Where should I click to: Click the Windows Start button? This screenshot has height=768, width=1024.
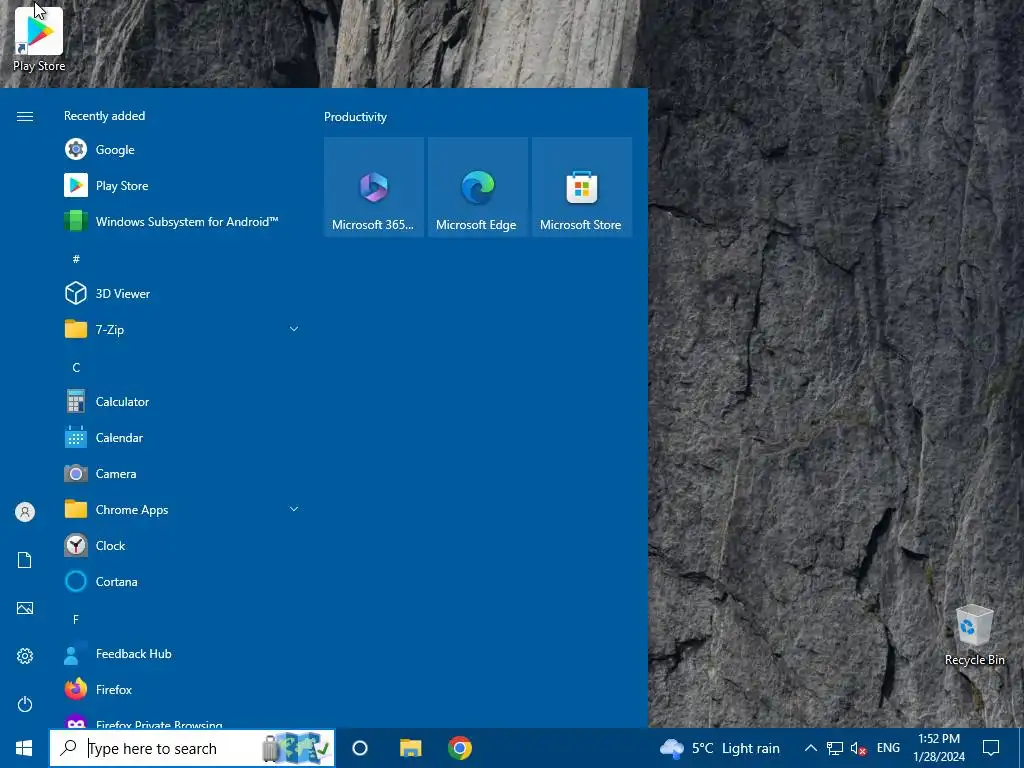[24, 748]
